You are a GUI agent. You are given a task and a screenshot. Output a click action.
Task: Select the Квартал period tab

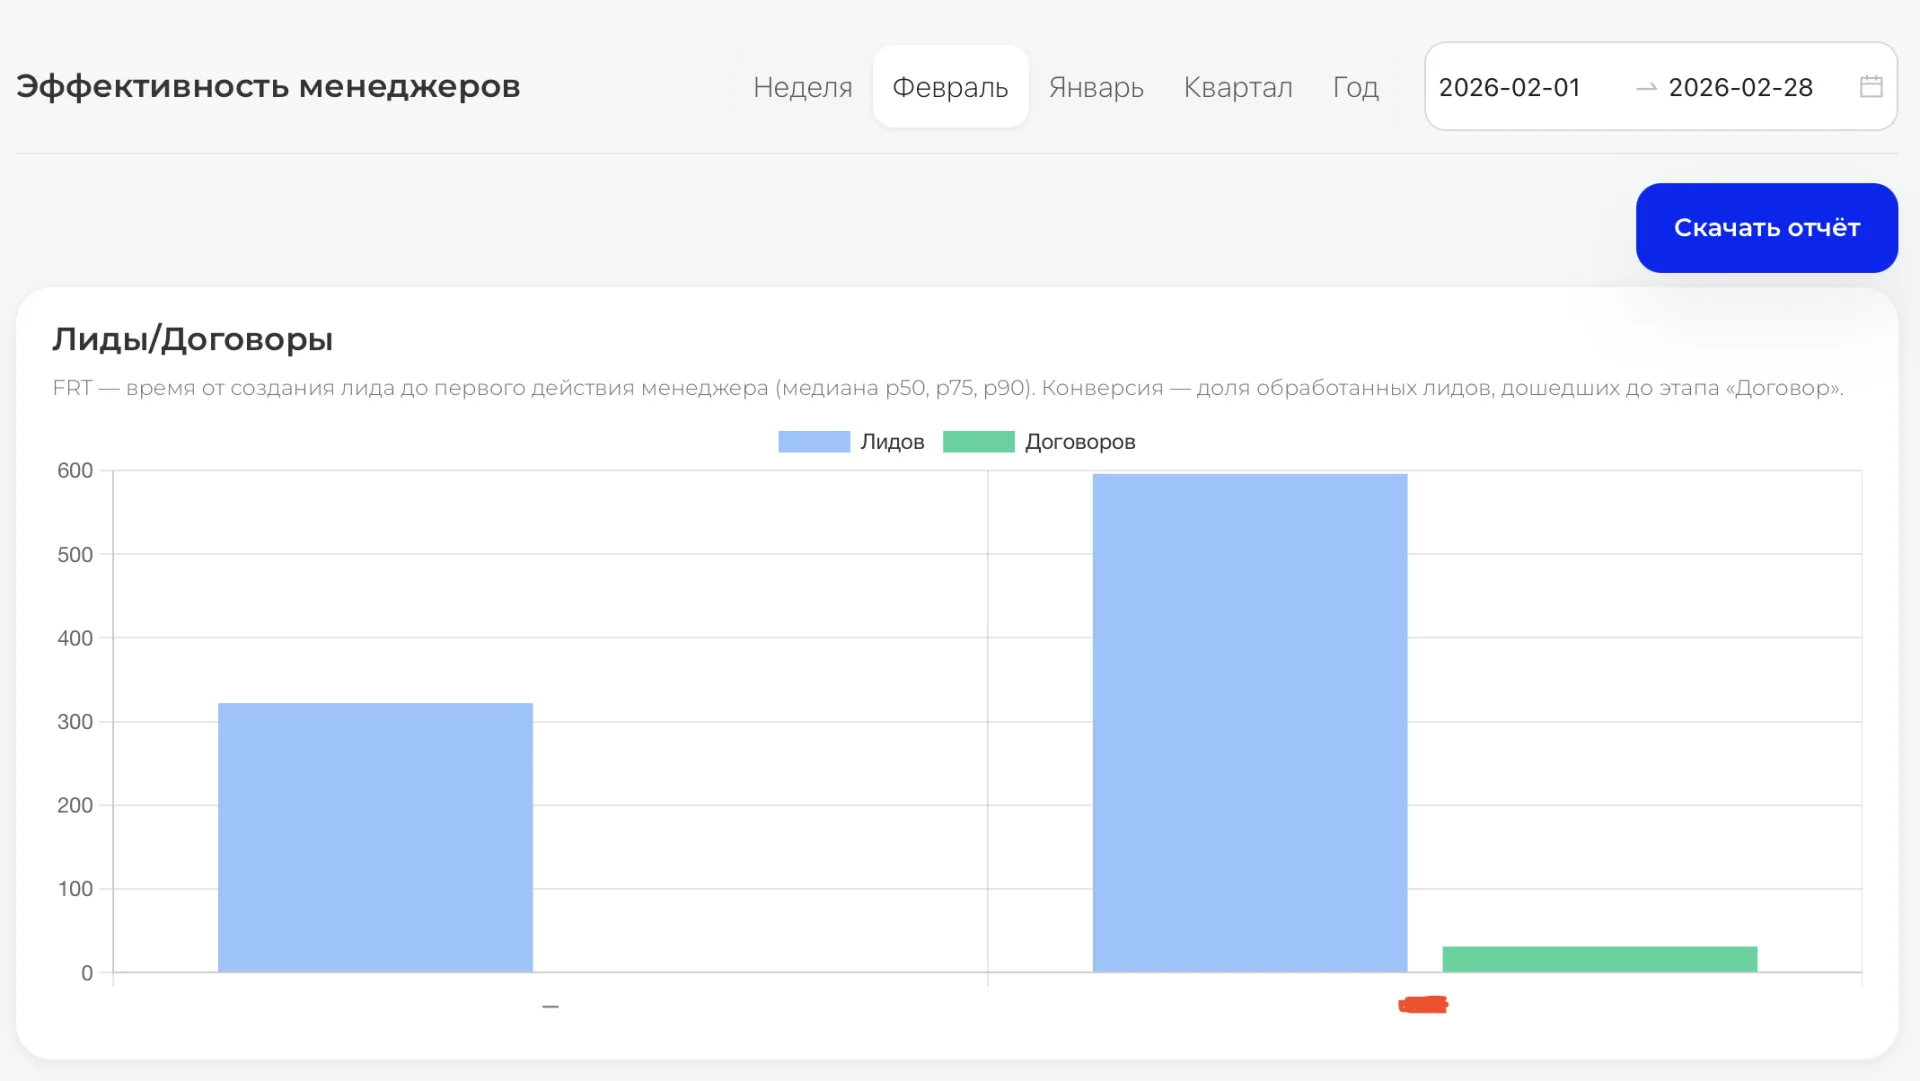click(x=1238, y=87)
